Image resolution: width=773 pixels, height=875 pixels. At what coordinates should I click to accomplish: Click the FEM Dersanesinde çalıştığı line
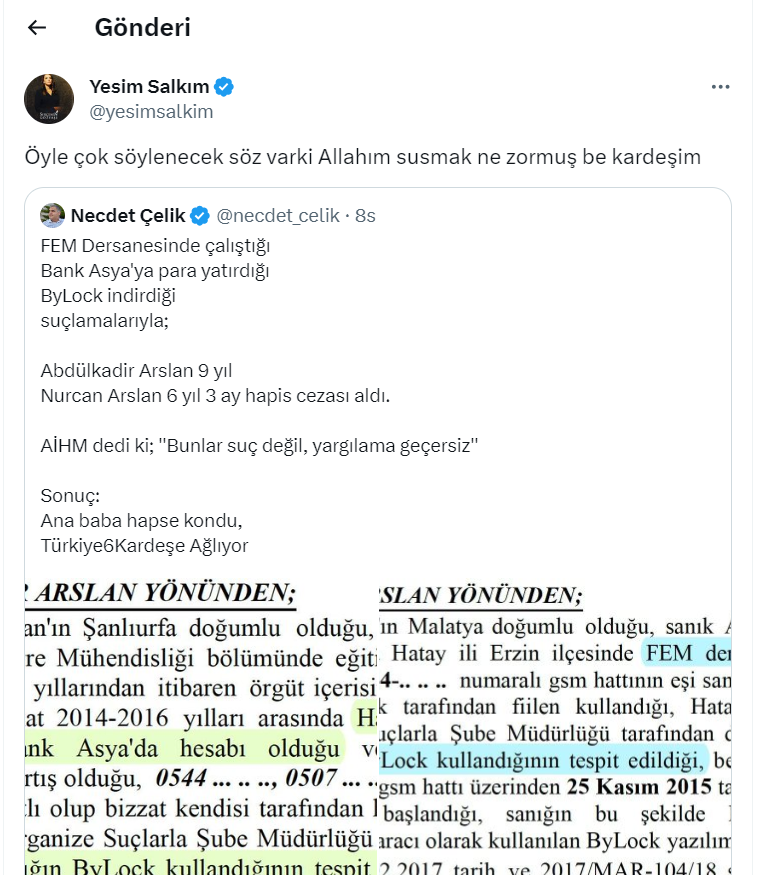[155, 246]
